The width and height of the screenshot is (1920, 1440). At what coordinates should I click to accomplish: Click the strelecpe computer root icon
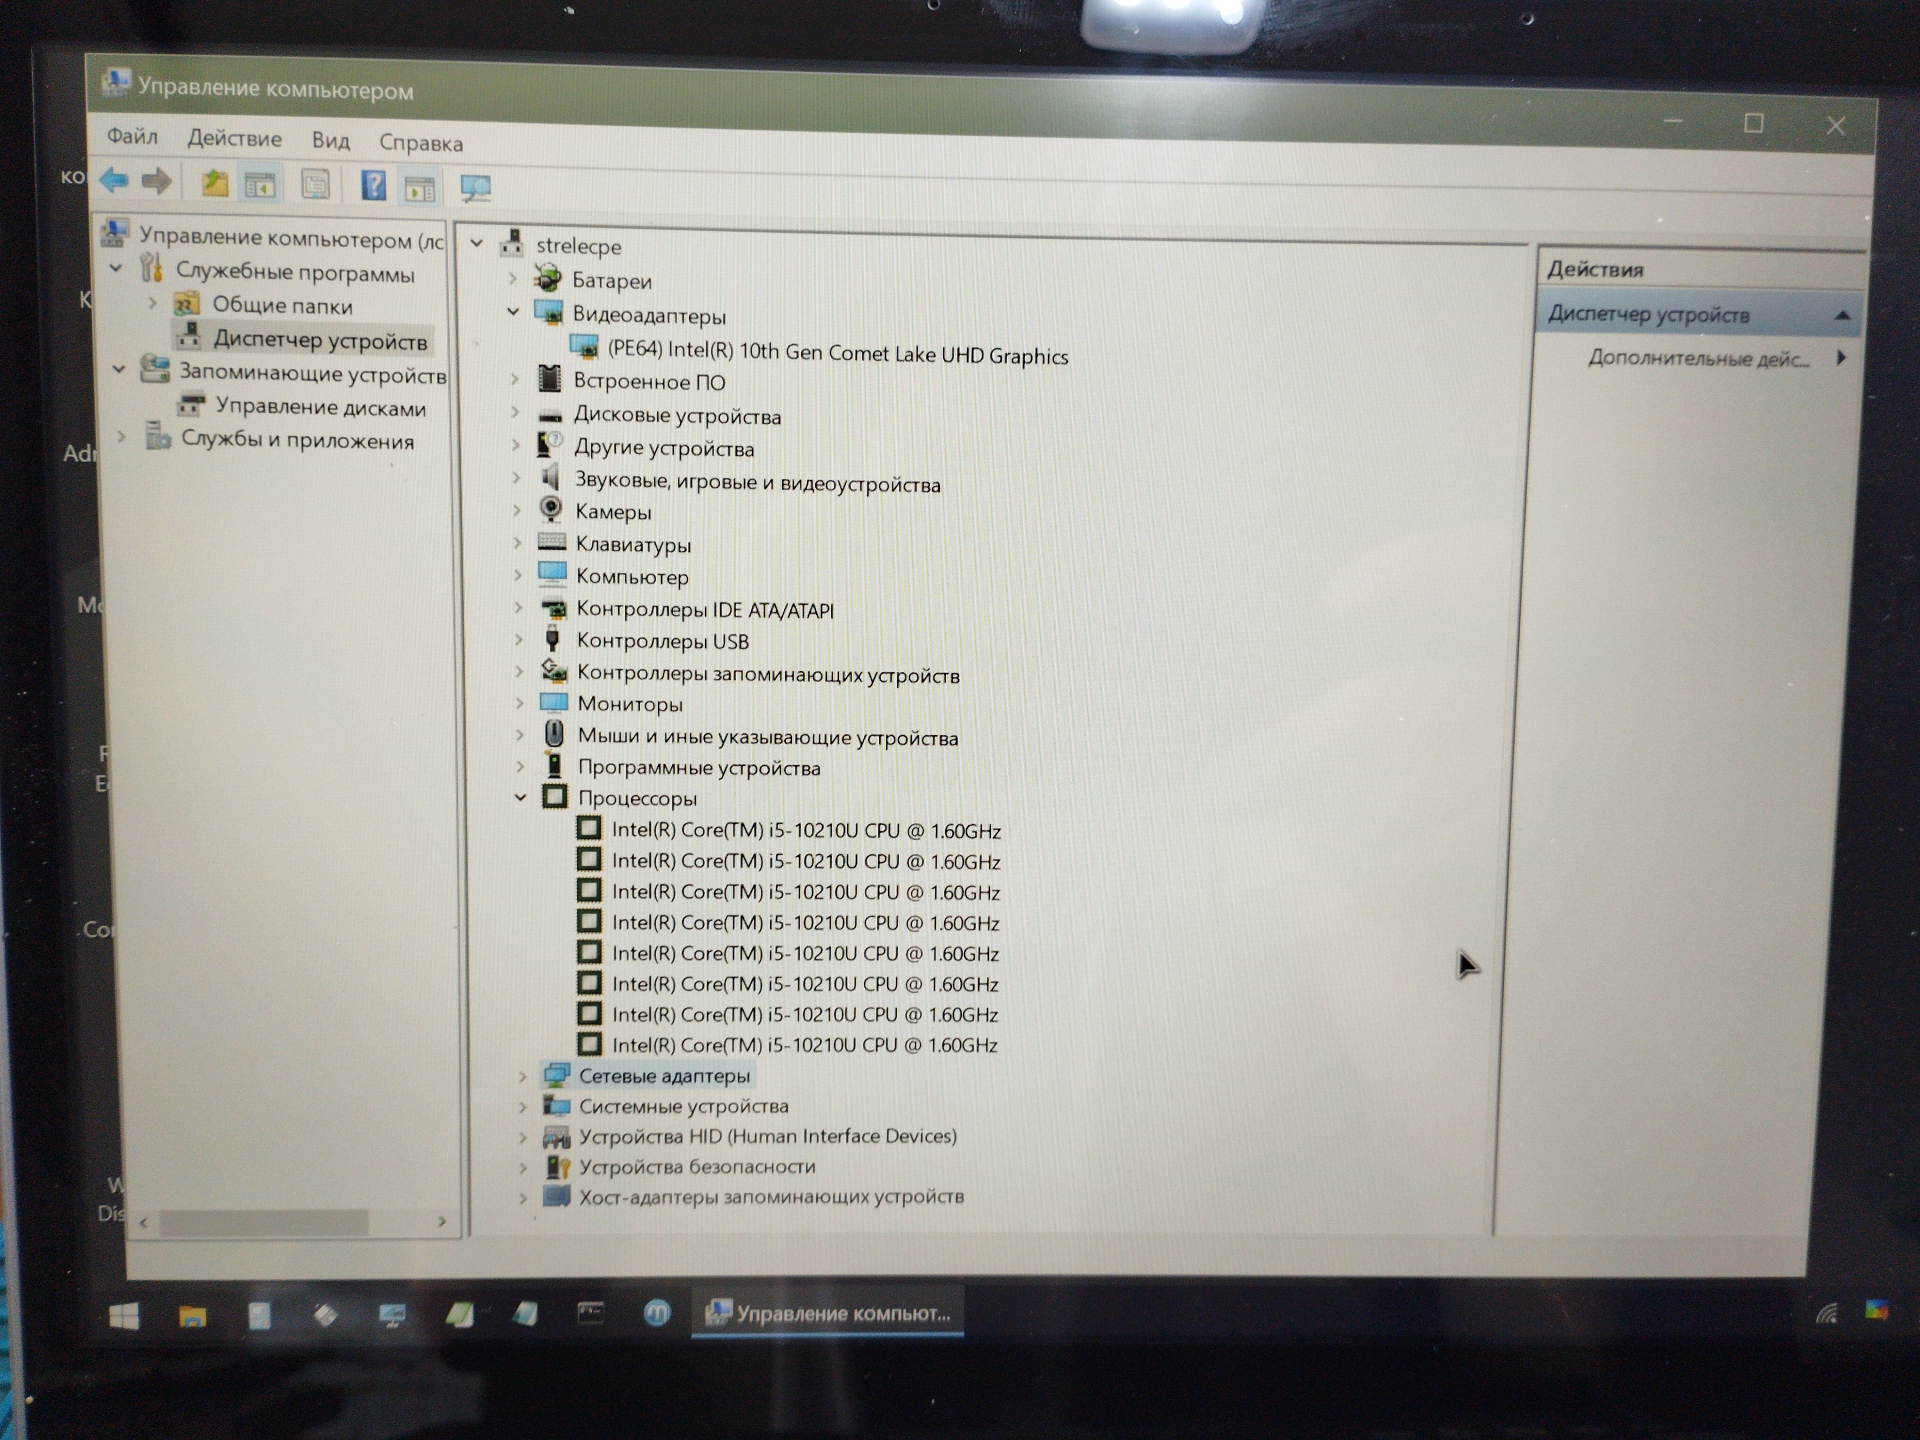click(512, 243)
